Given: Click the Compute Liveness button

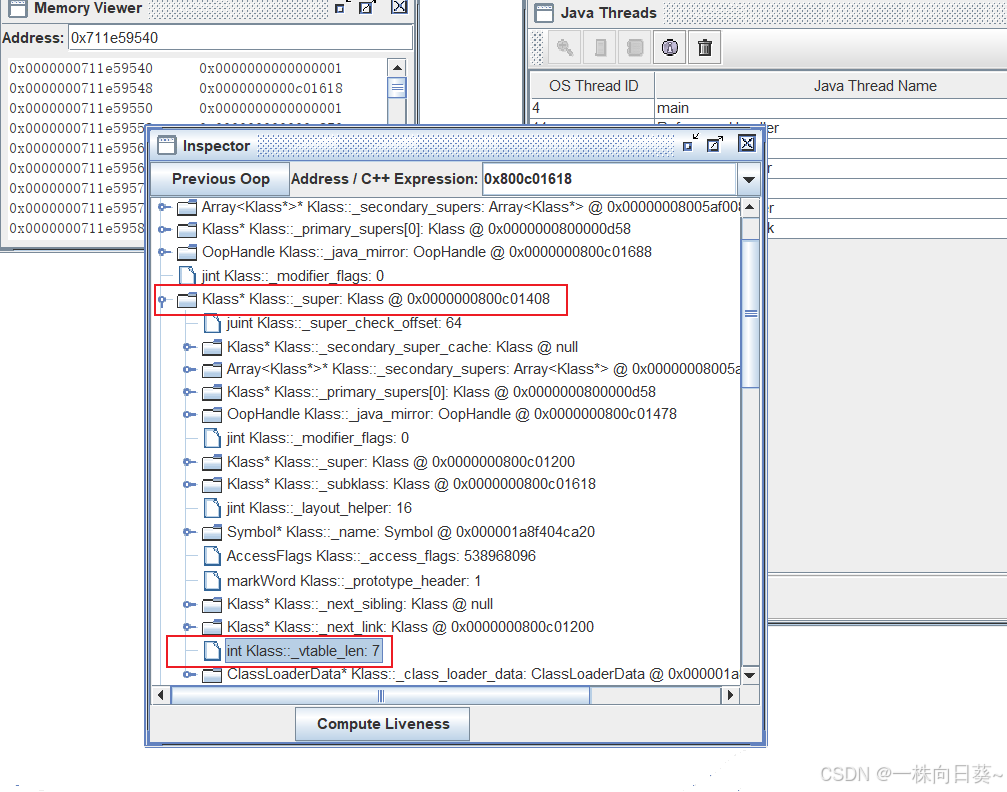Looking at the screenshot, I should tap(383, 724).
